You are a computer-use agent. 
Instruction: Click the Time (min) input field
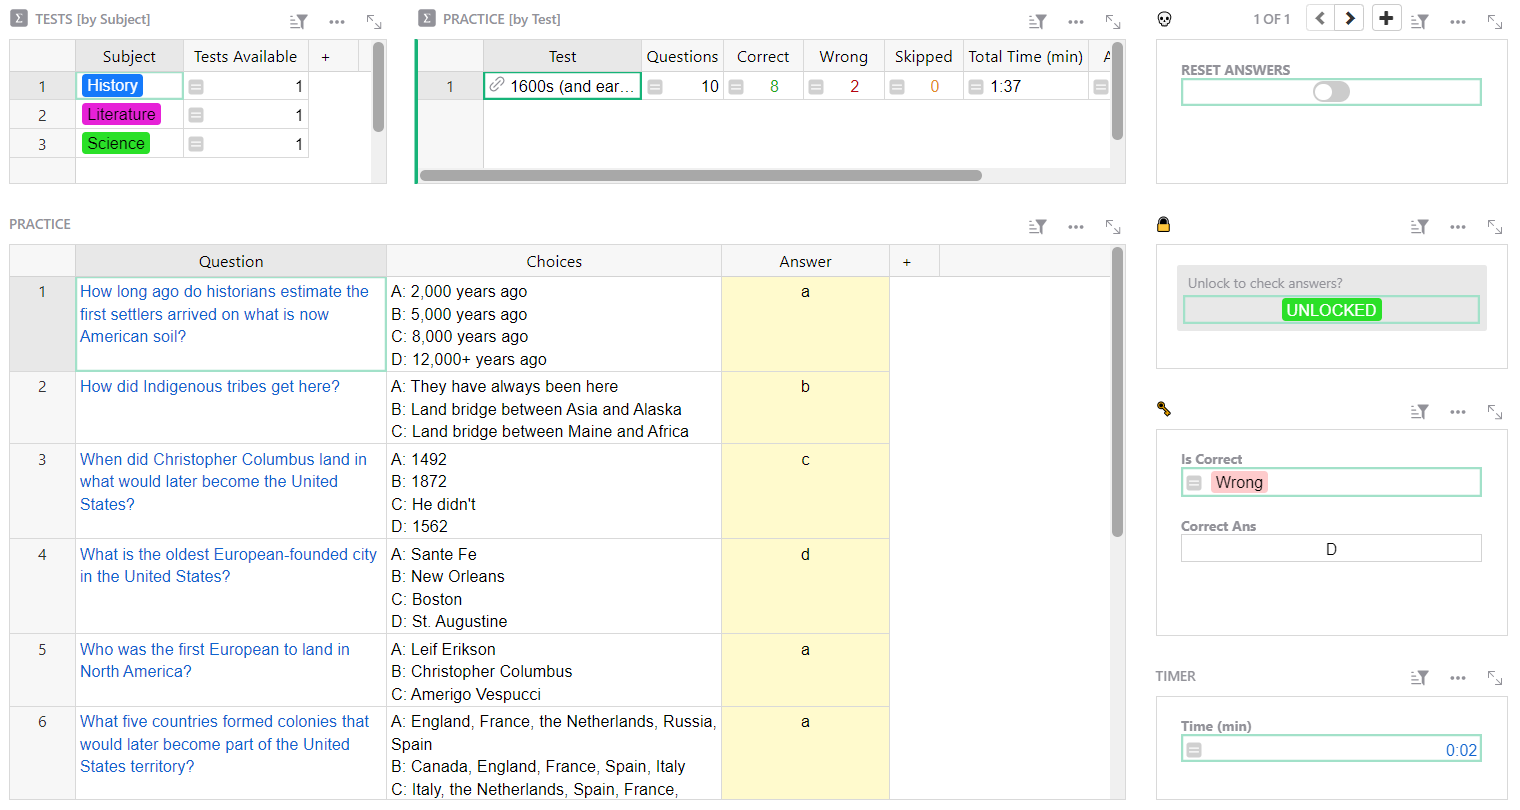click(x=1331, y=750)
